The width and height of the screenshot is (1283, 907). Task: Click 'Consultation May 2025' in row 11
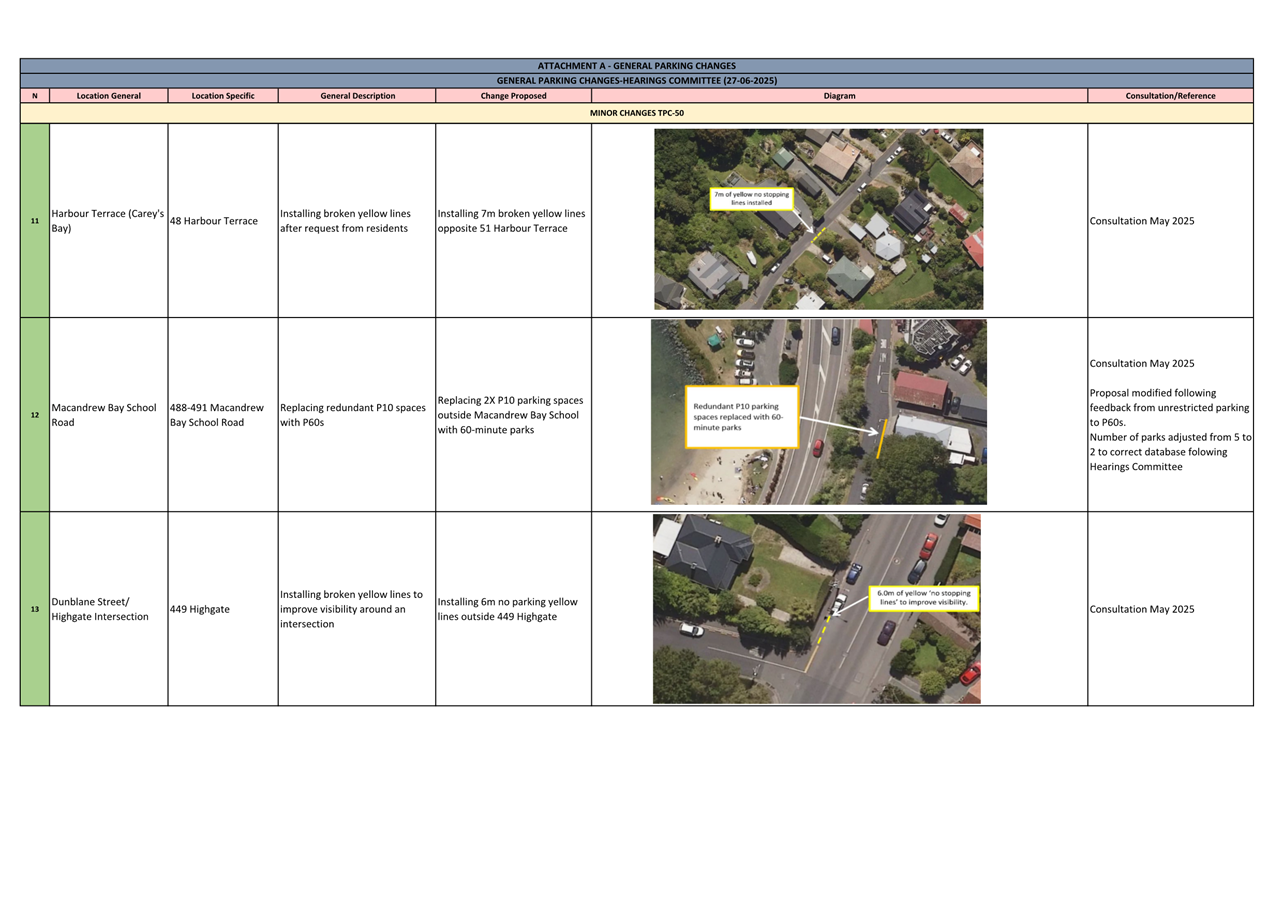click(x=1141, y=221)
